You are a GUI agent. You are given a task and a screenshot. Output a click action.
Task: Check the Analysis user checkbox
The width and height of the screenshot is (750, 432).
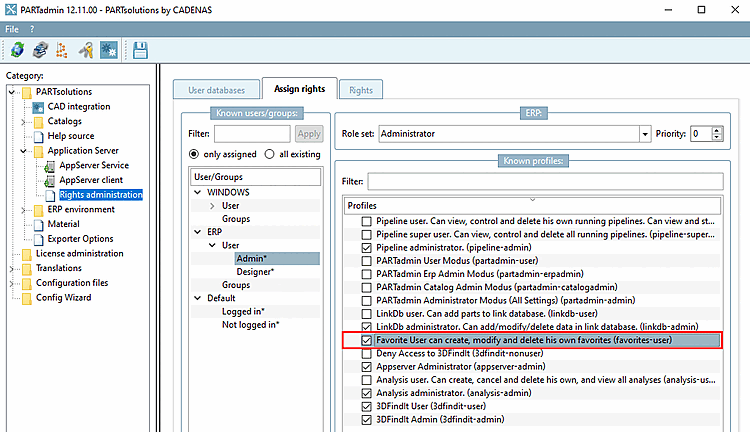[366, 380]
